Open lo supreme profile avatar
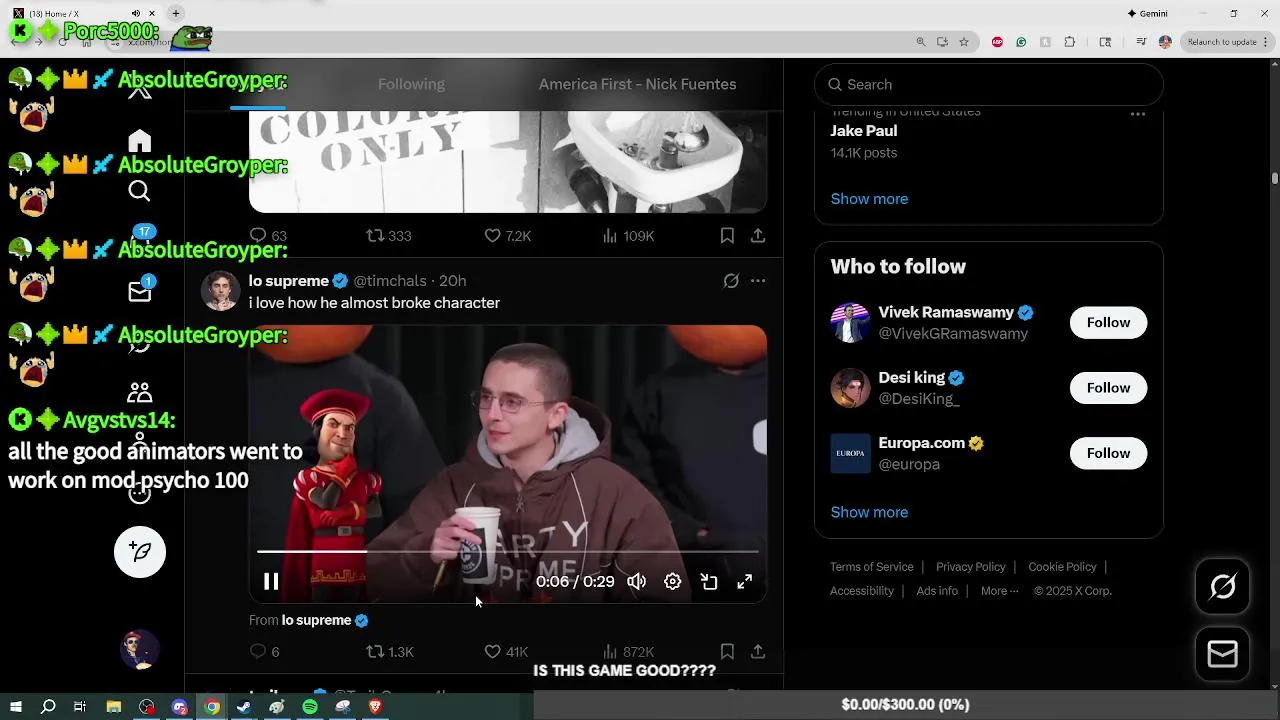The width and height of the screenshot is (1280, 720). click(x=220, y=291)
